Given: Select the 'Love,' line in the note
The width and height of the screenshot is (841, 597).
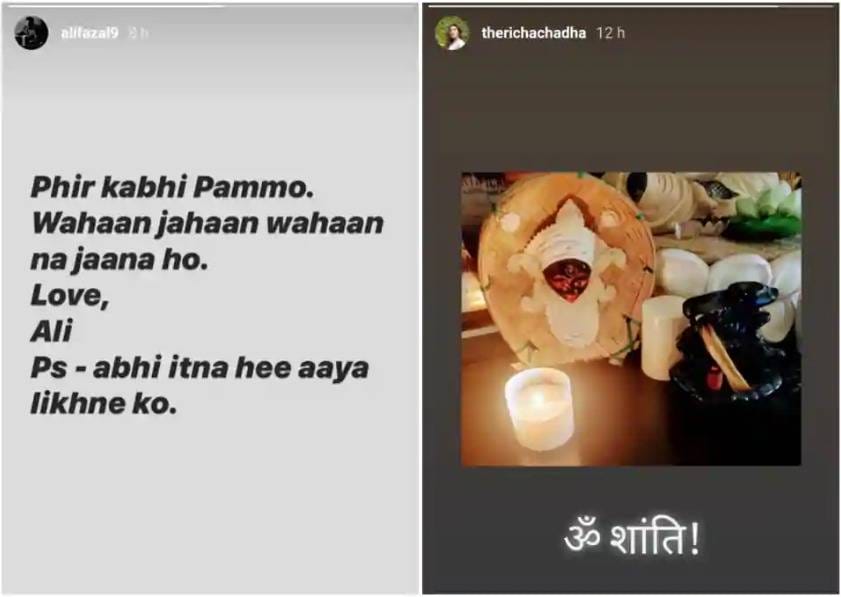Looking at the screenshot, I should 70,296.
